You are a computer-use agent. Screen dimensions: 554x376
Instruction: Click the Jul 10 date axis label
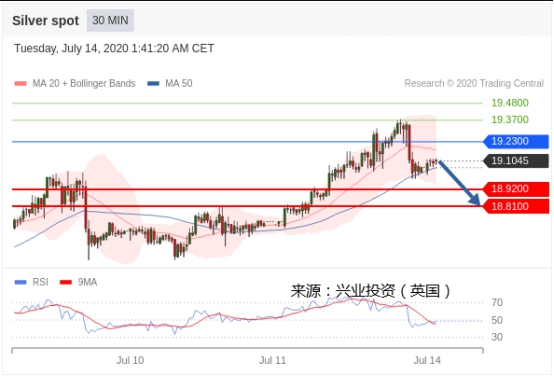tap(130, 360)
